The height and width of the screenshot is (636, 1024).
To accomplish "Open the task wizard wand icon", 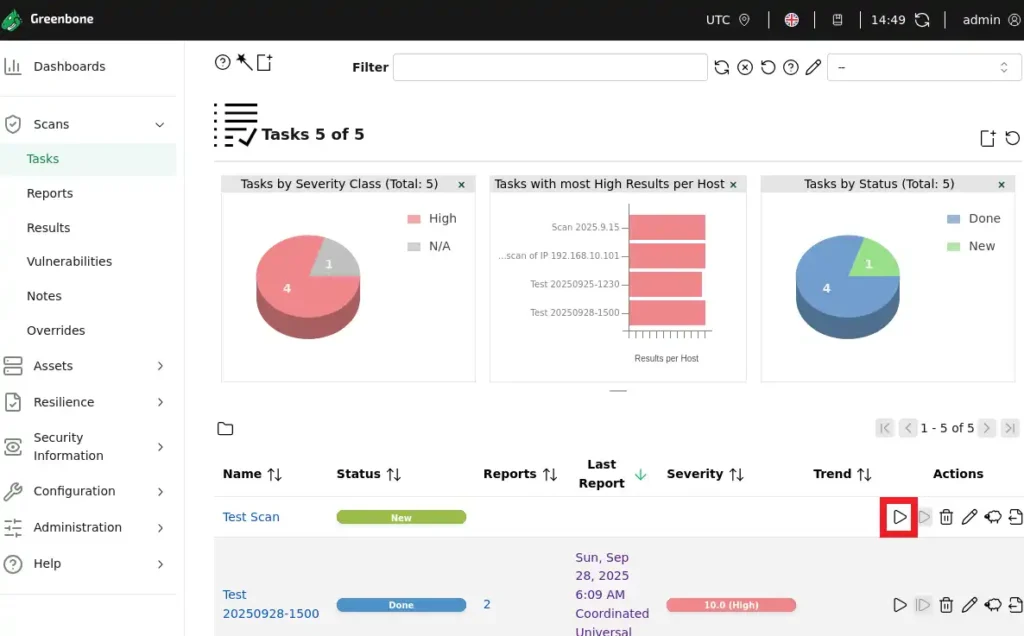I will click(x=244, y=63).
